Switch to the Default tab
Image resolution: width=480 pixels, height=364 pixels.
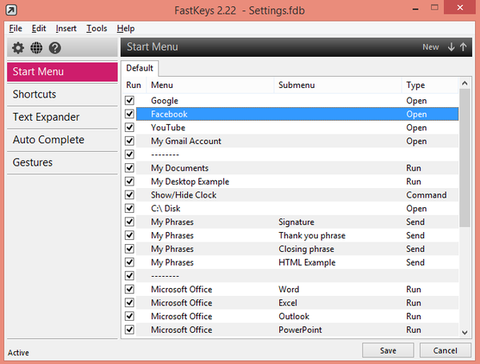[x=140, y=68]
